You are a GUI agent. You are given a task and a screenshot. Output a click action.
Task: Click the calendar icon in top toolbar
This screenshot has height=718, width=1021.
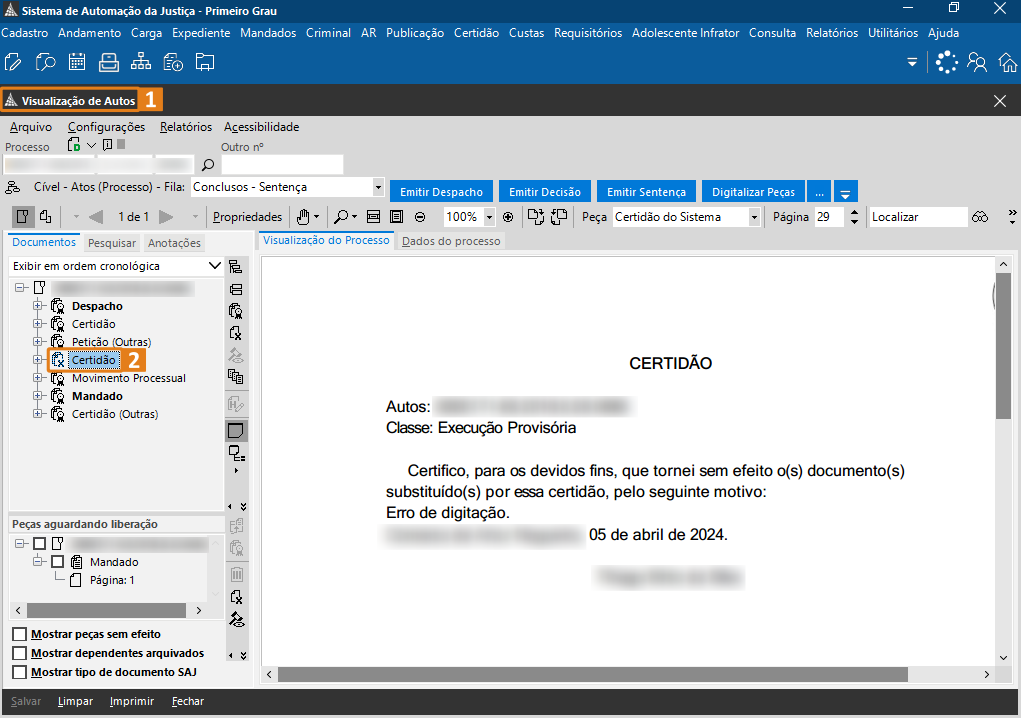77,63
